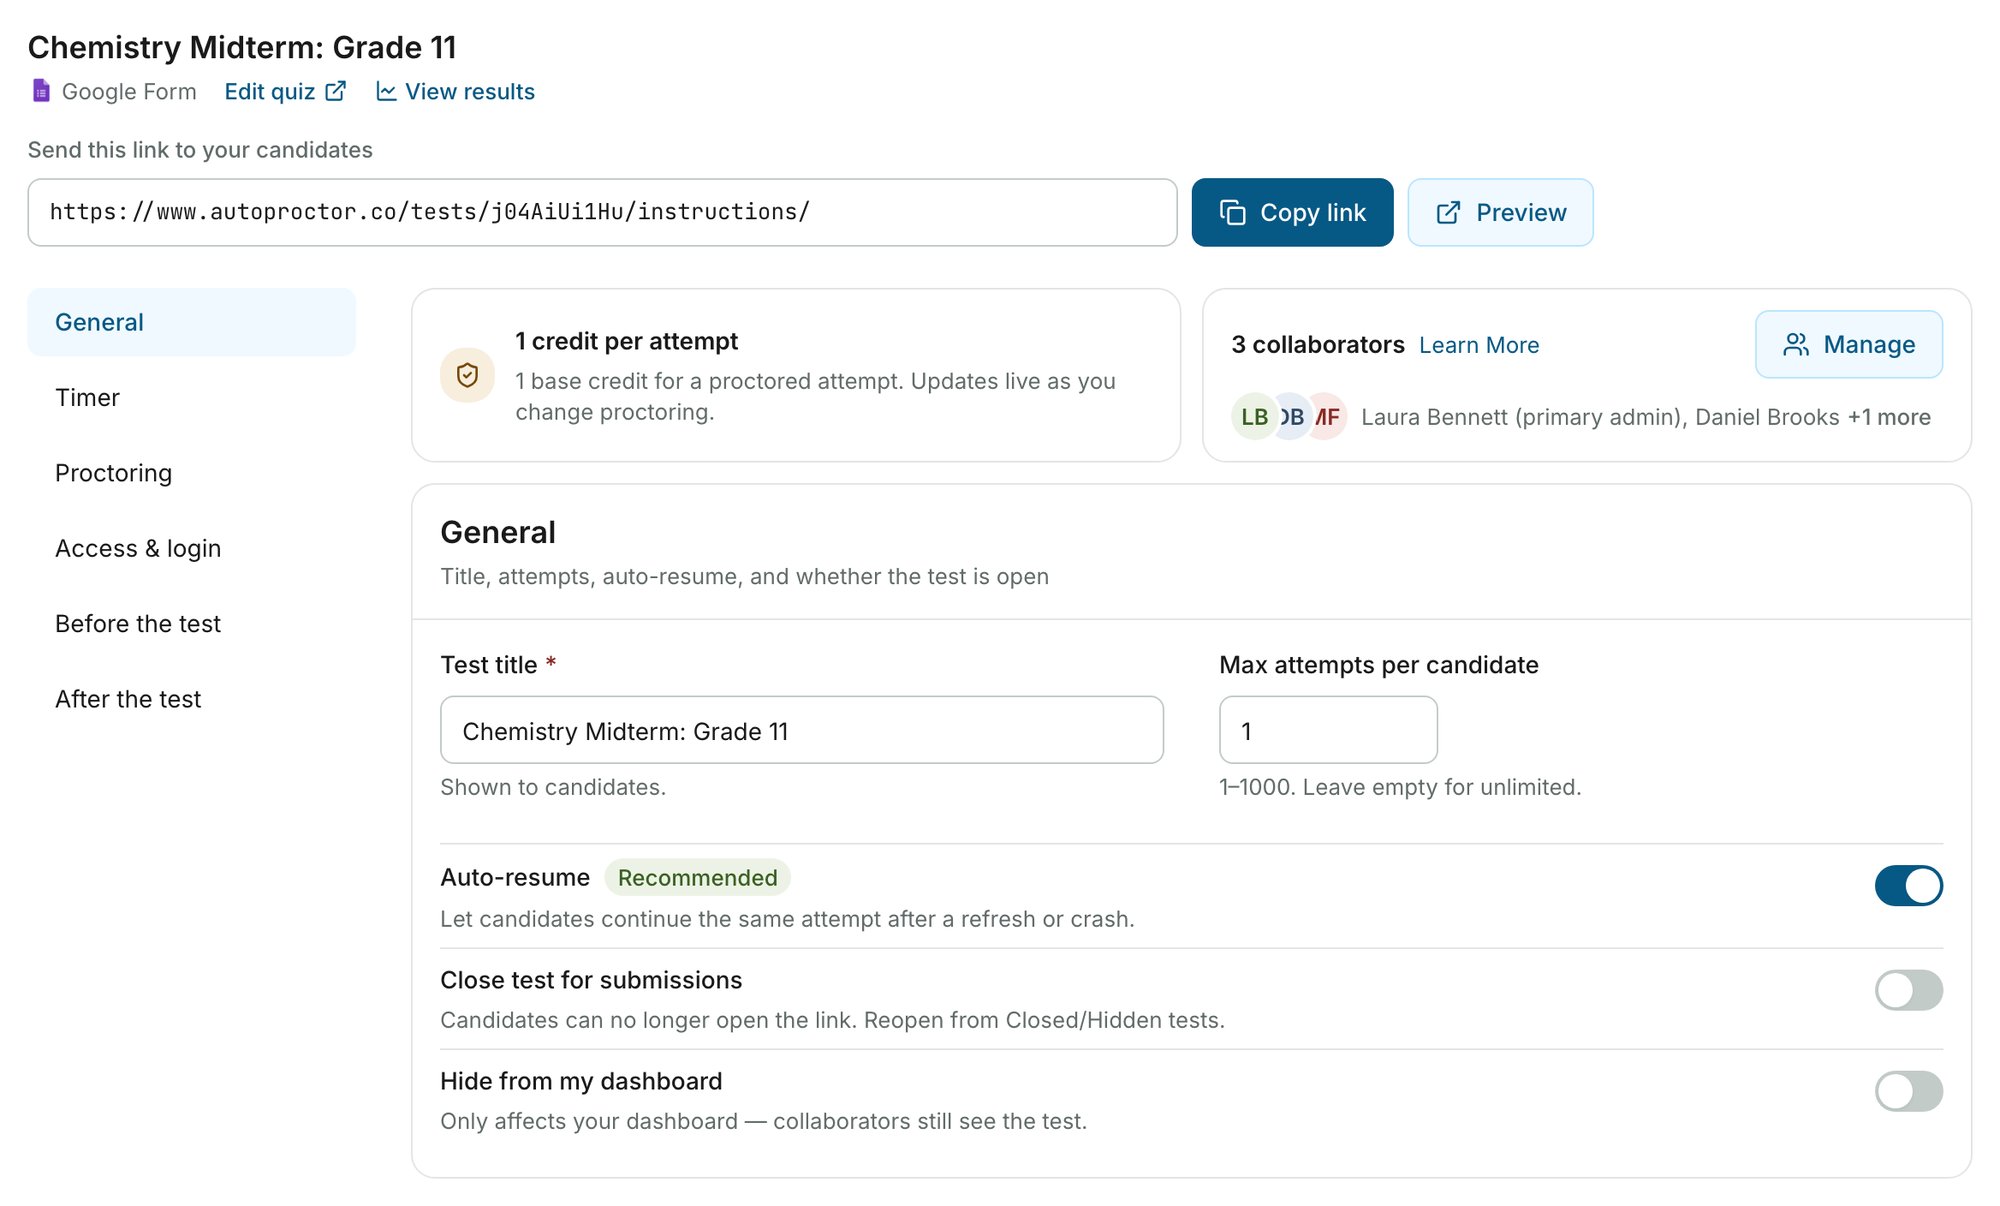Image resolution: width=2000 pixels, height=1206 pixels.
Task: Click the LB collaborator avatar
Action: (x=1253, y=417)
